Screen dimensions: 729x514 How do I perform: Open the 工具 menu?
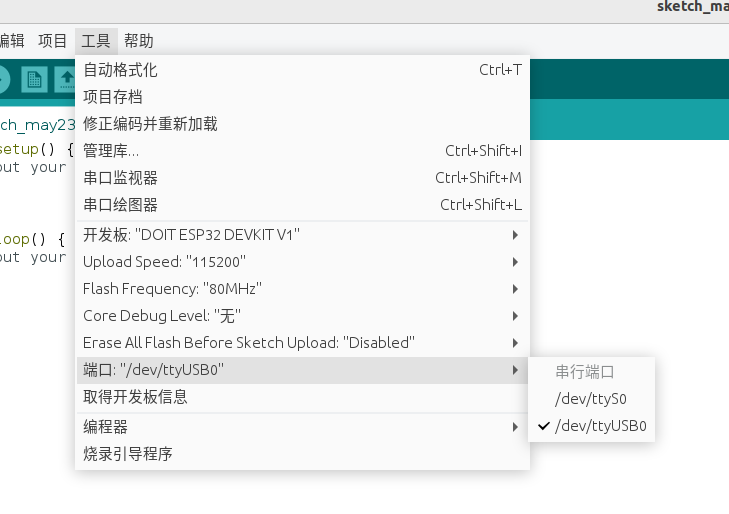pos(96,41)
